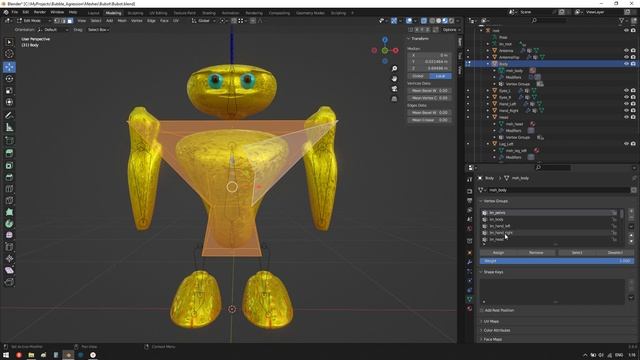Select the Shrink/Fatten tool
Viewport: 640px width, 360px height.
pos(9,258)
